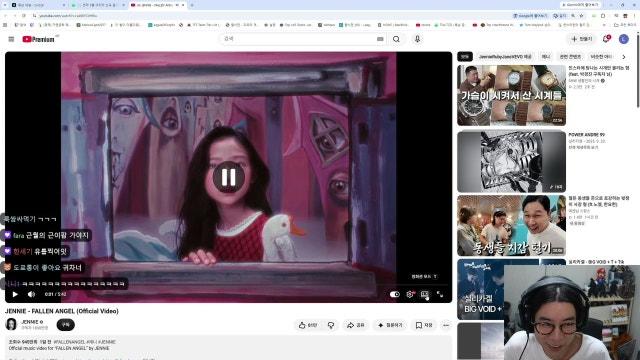640x360 pixels.
Task: Select the Jennie filter chip
Action: (546, 57)
